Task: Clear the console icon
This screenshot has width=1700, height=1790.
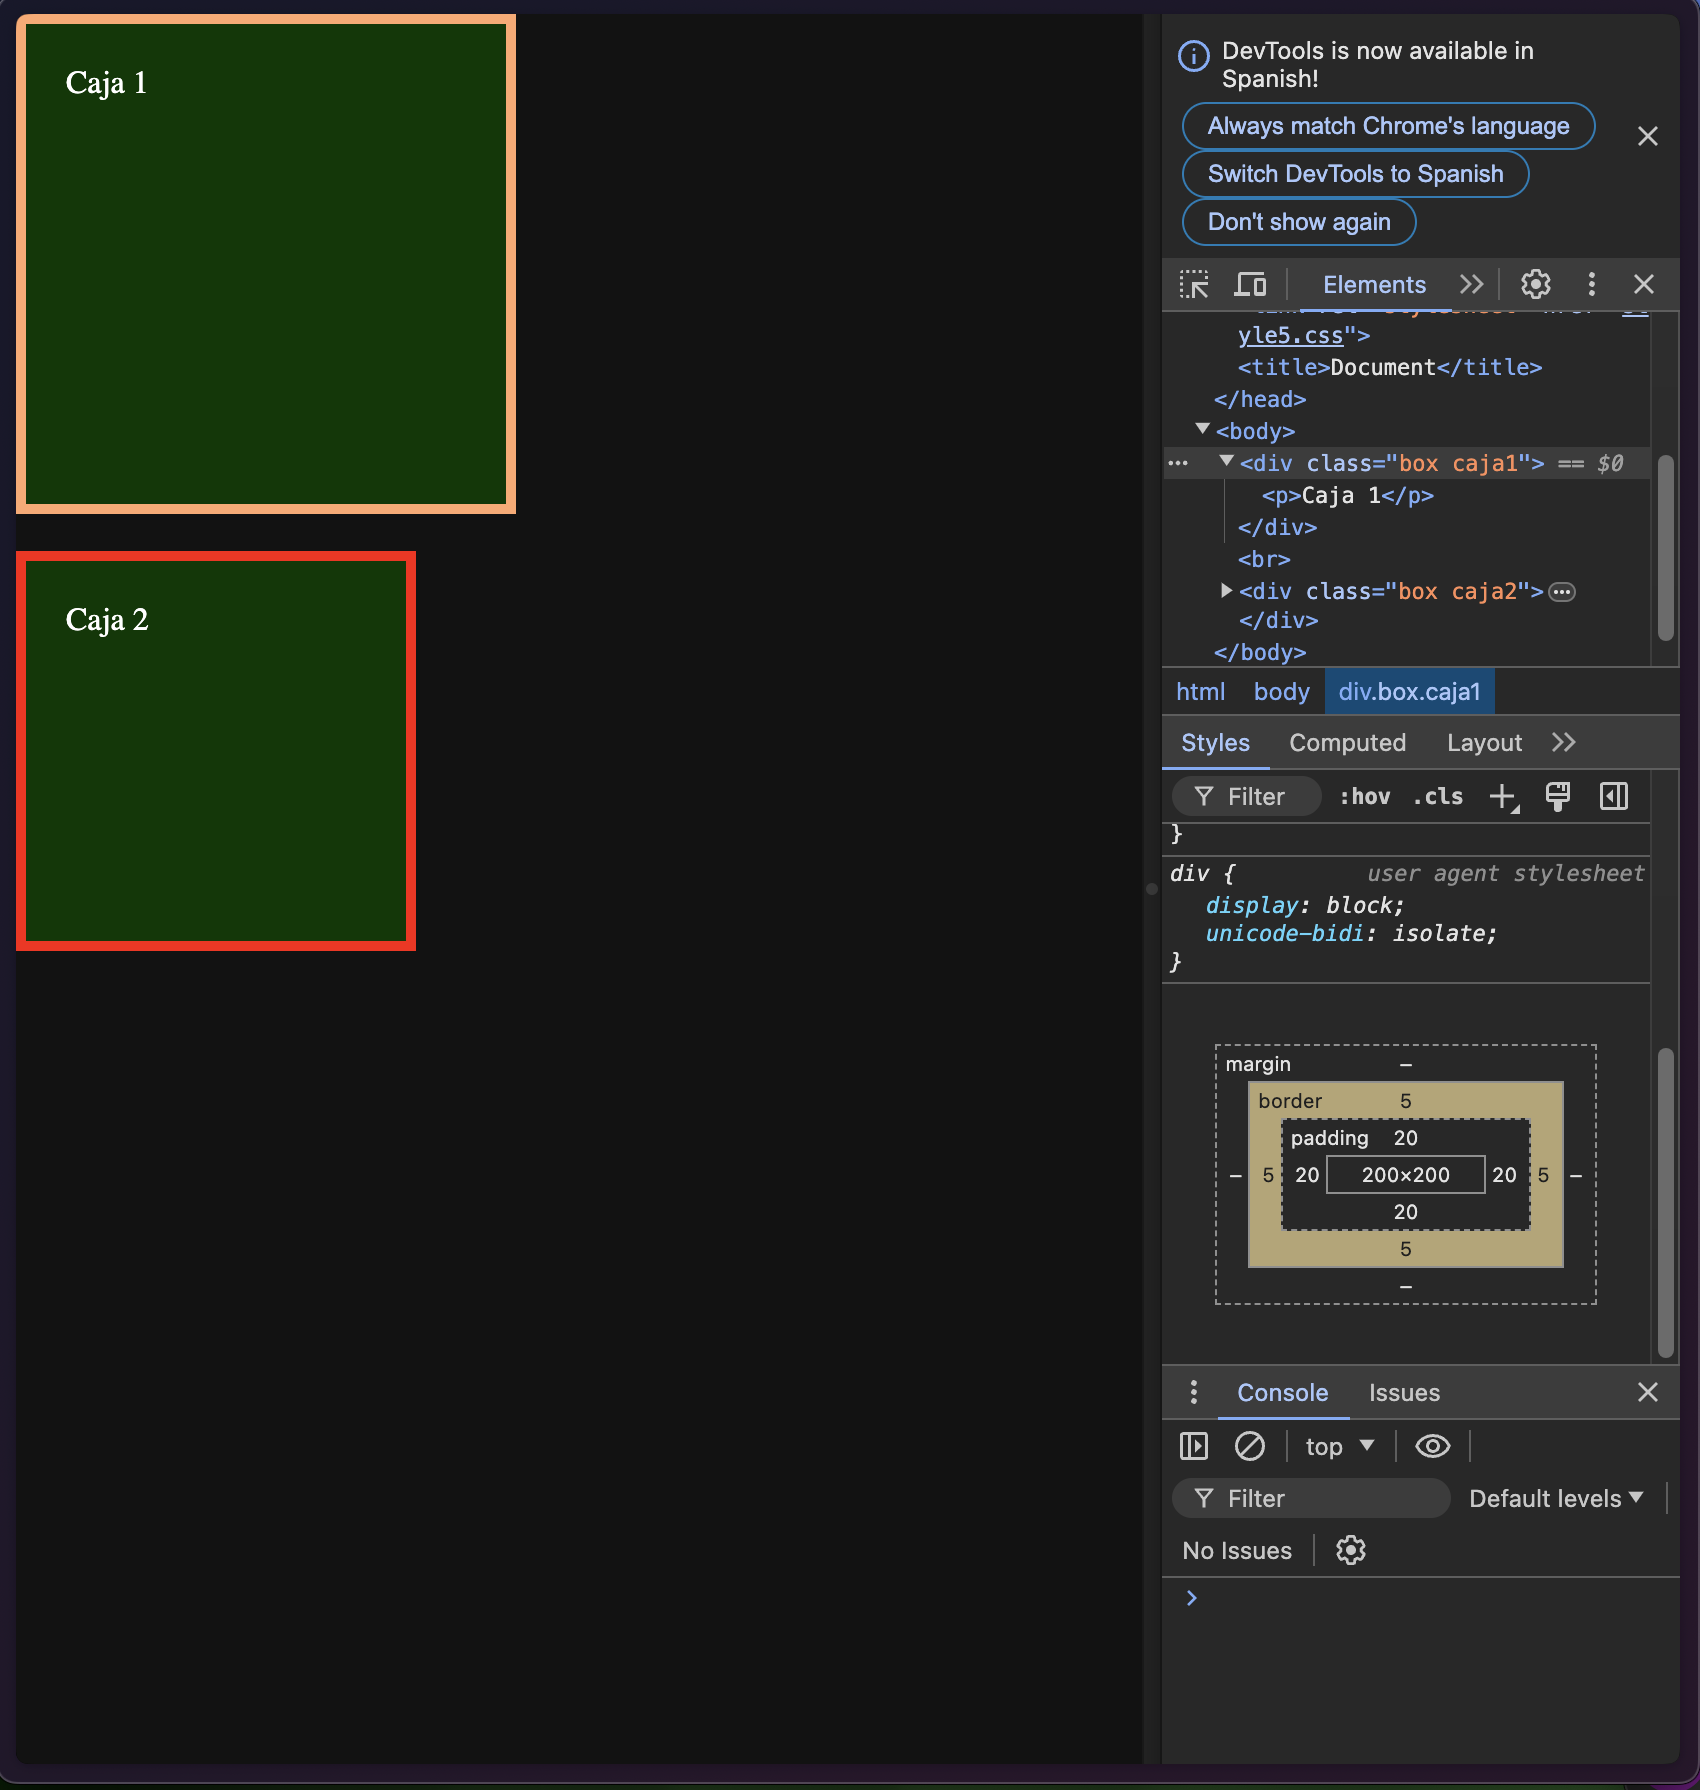Action: (x=1250, y=1446)
